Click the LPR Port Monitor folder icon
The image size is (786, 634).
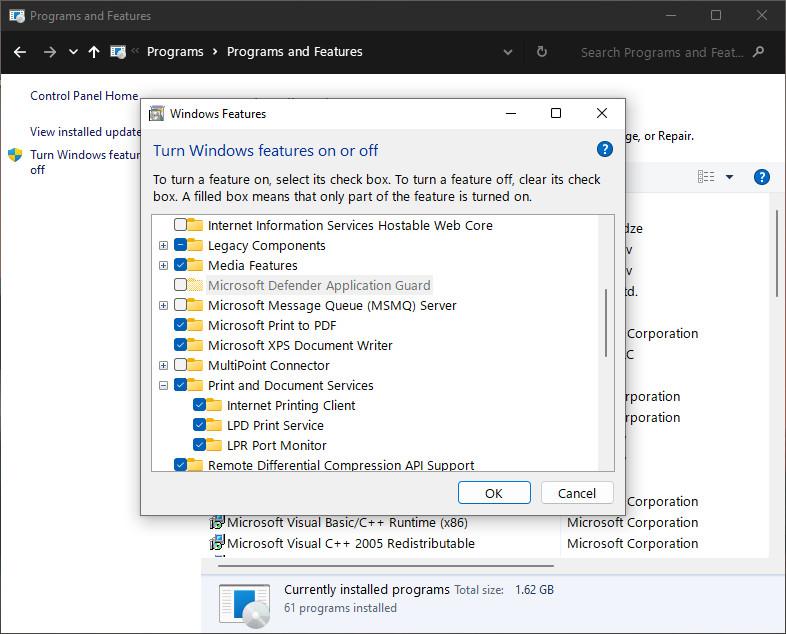(214, 445)
